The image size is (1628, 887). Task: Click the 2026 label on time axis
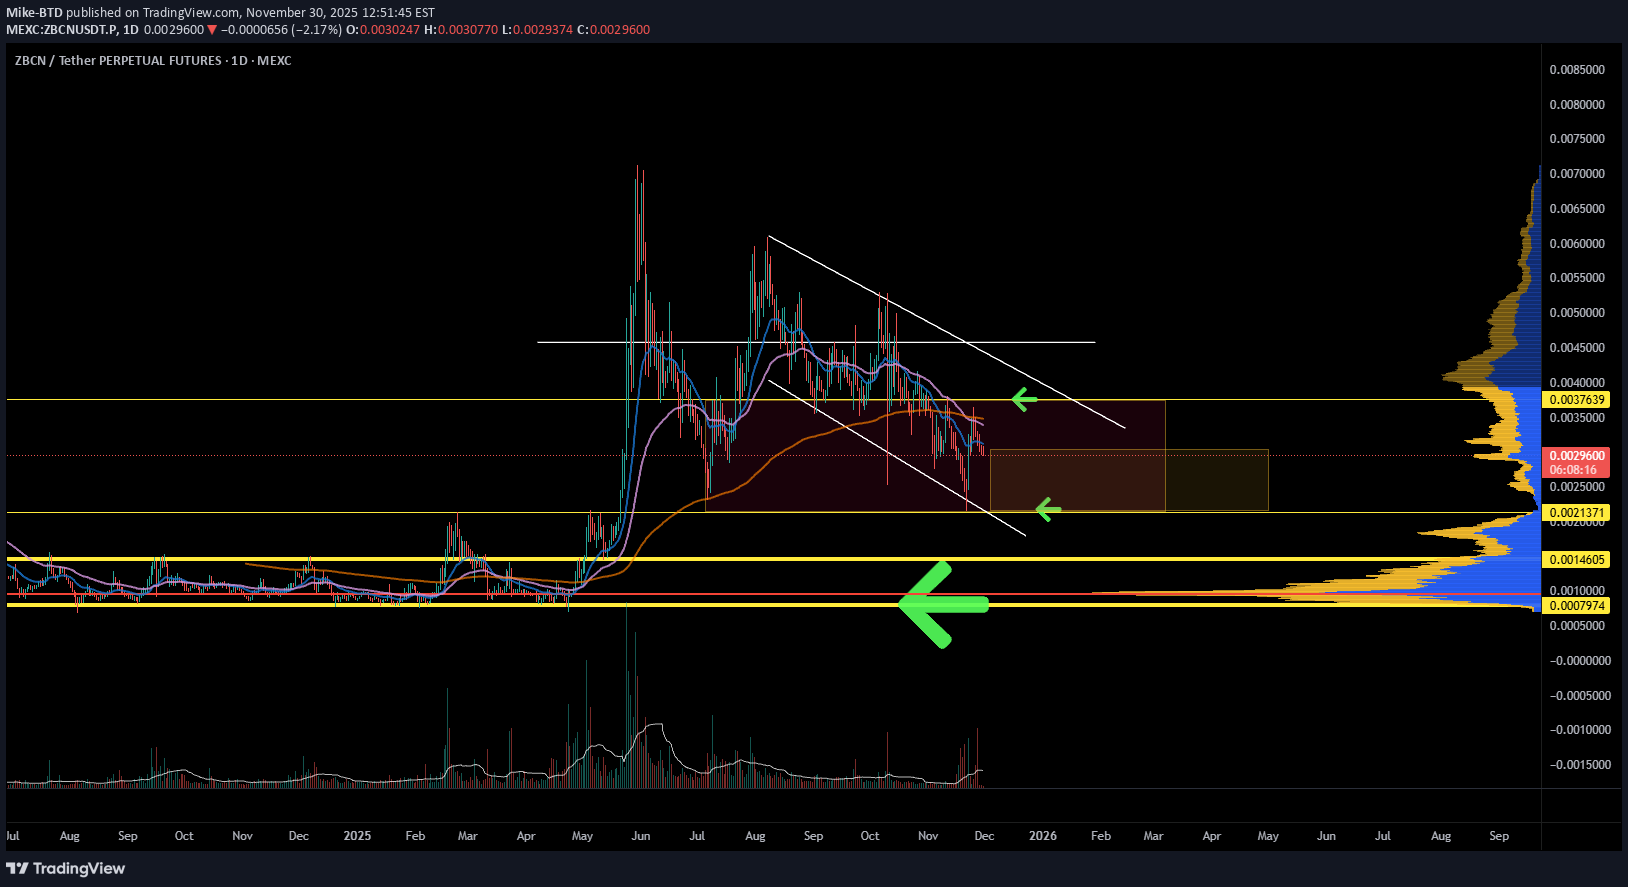[x=1042, y=836]
